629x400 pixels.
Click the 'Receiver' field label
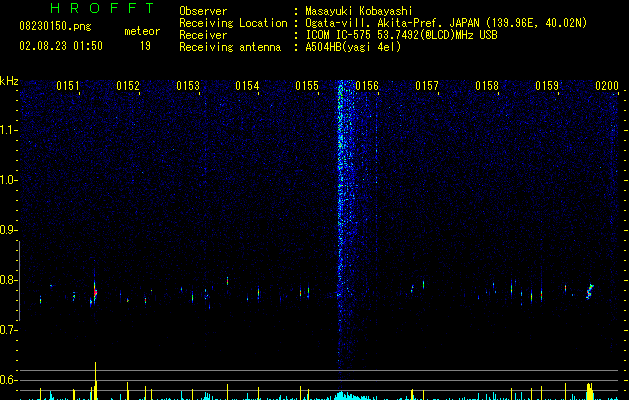203,35
